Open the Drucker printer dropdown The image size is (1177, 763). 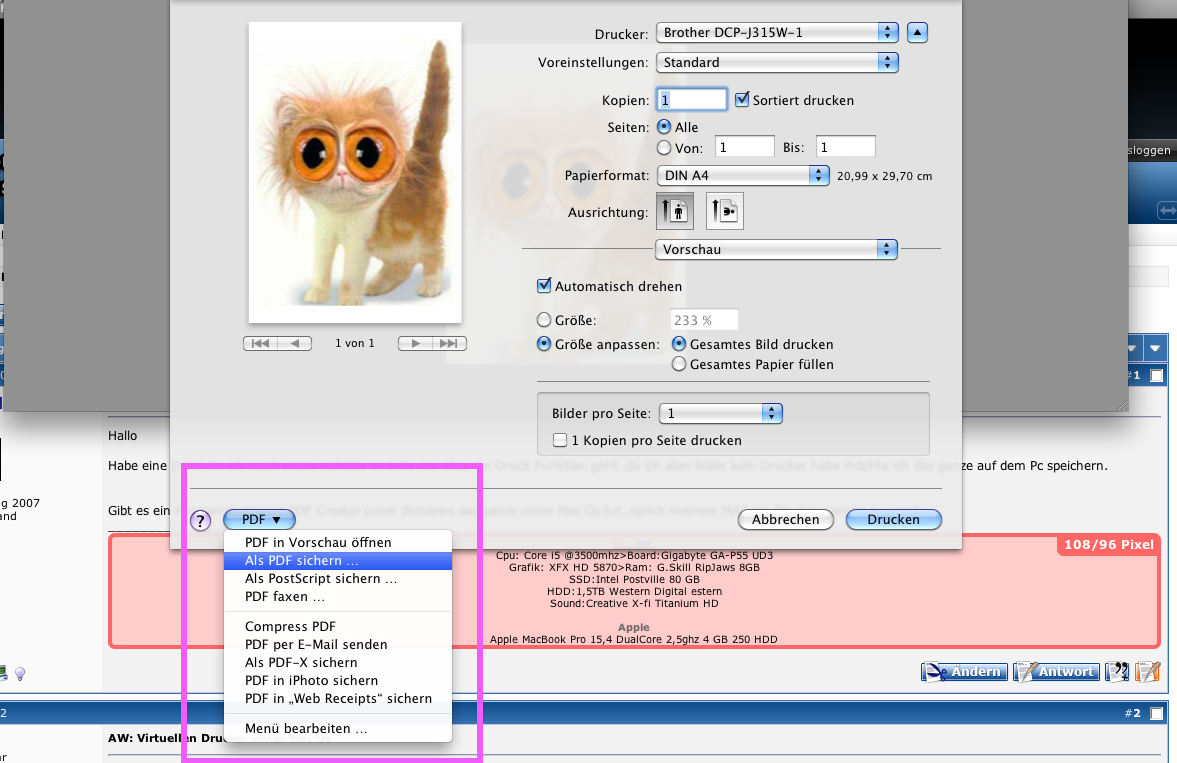pyautogui.click(x=777, y=32)
